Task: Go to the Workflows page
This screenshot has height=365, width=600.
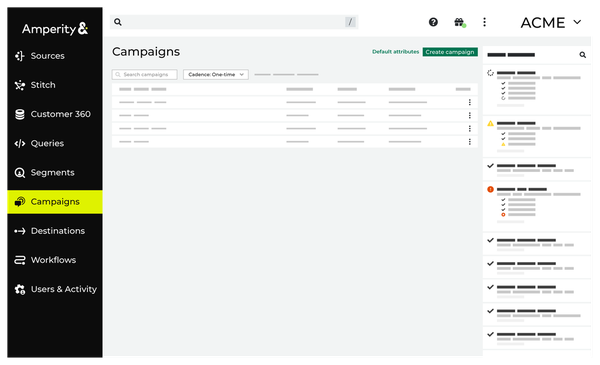Action: click(55, 260)
